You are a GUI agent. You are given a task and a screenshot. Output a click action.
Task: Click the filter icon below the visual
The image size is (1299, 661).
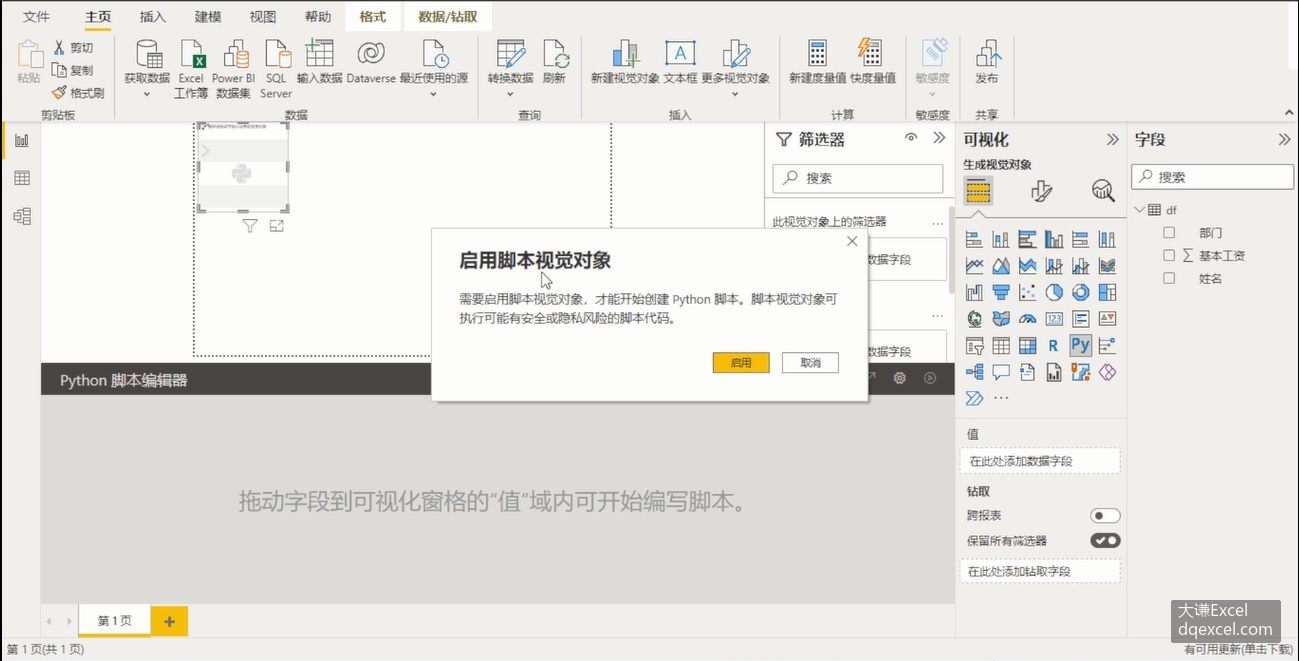pos(250,226)
